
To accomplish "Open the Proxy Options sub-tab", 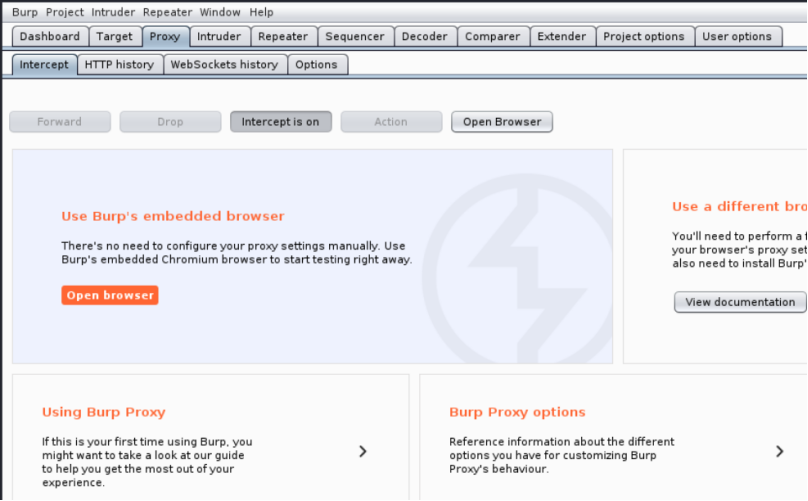I will (x=316, y=65).
